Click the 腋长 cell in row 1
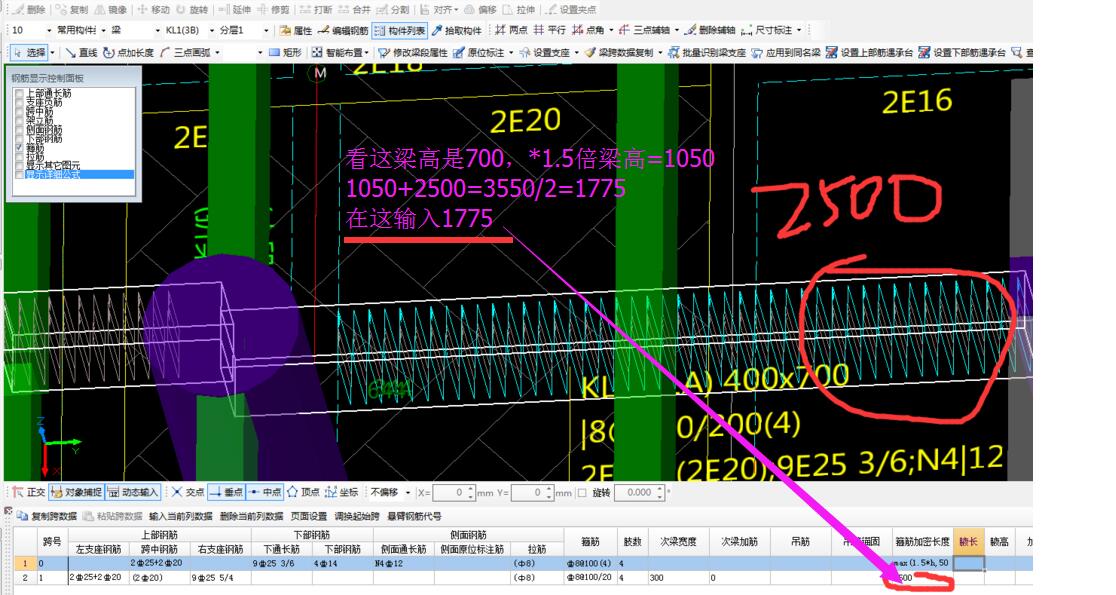 [969, 563]
